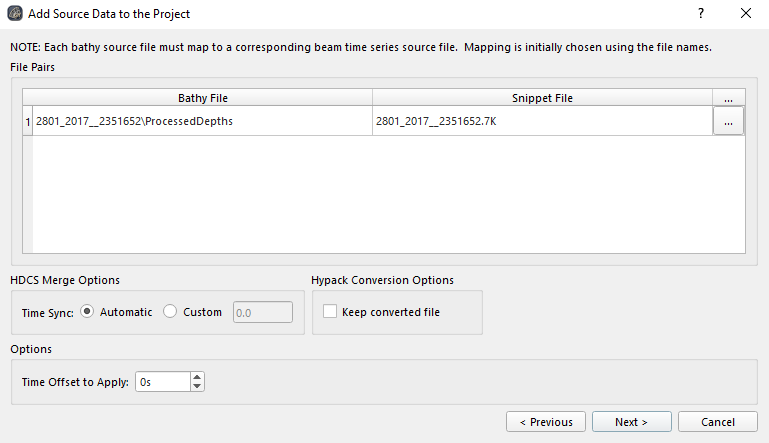
Task: Click the Previous button
Action: point(545,422)
